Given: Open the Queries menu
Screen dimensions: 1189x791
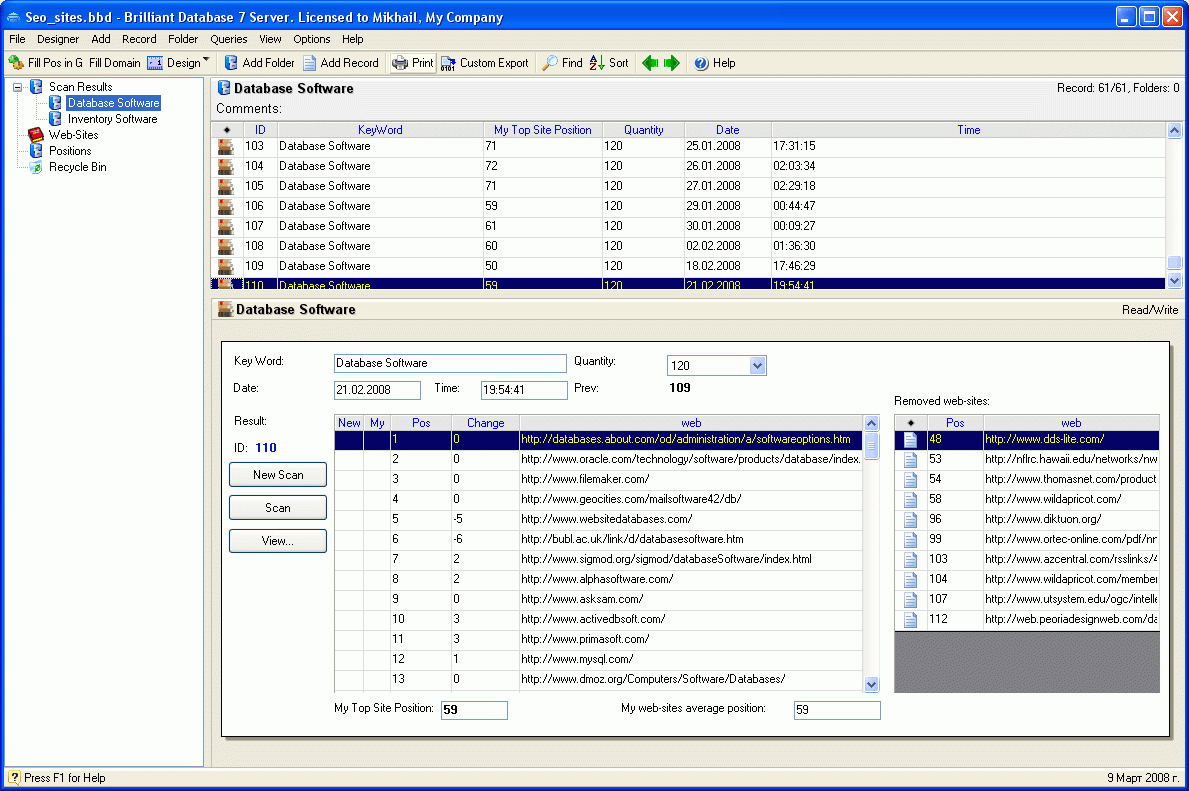Looking at the screenshot, I should pos(228,39).
